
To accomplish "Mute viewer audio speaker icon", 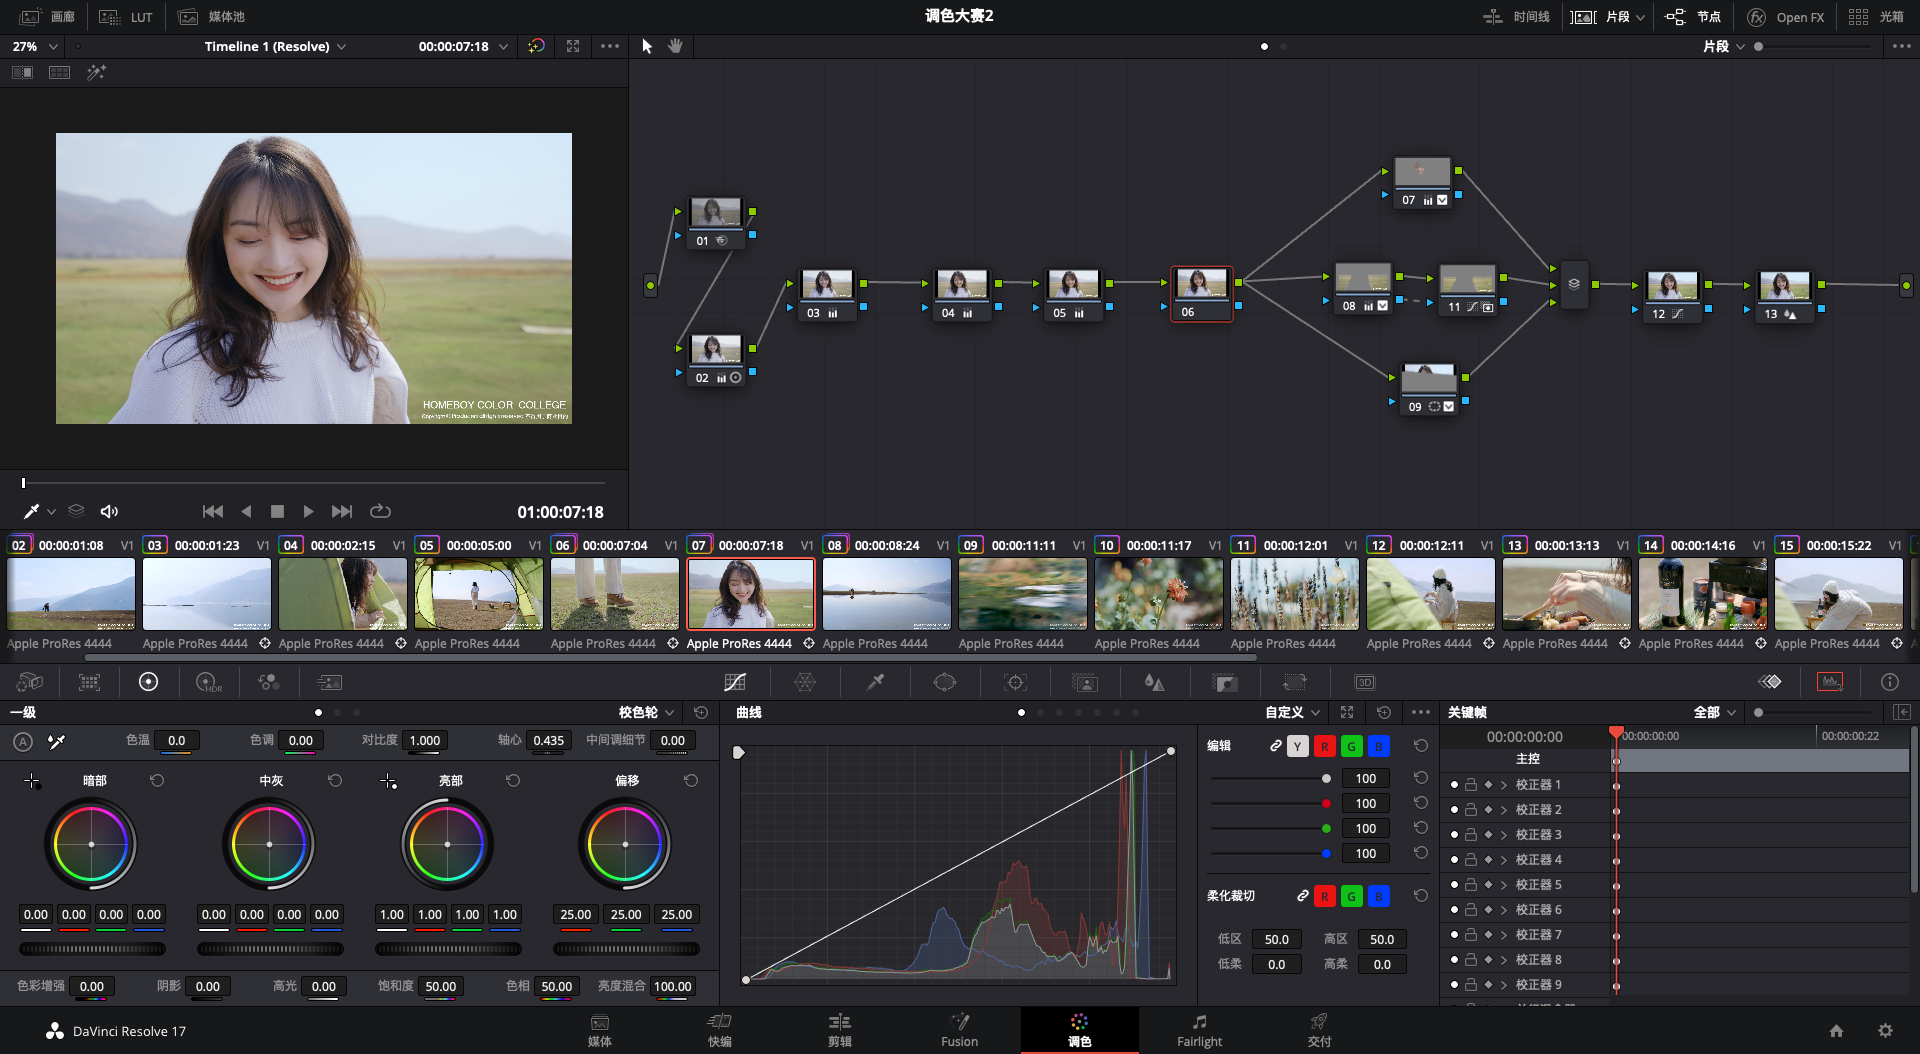I will pos(109,511).
